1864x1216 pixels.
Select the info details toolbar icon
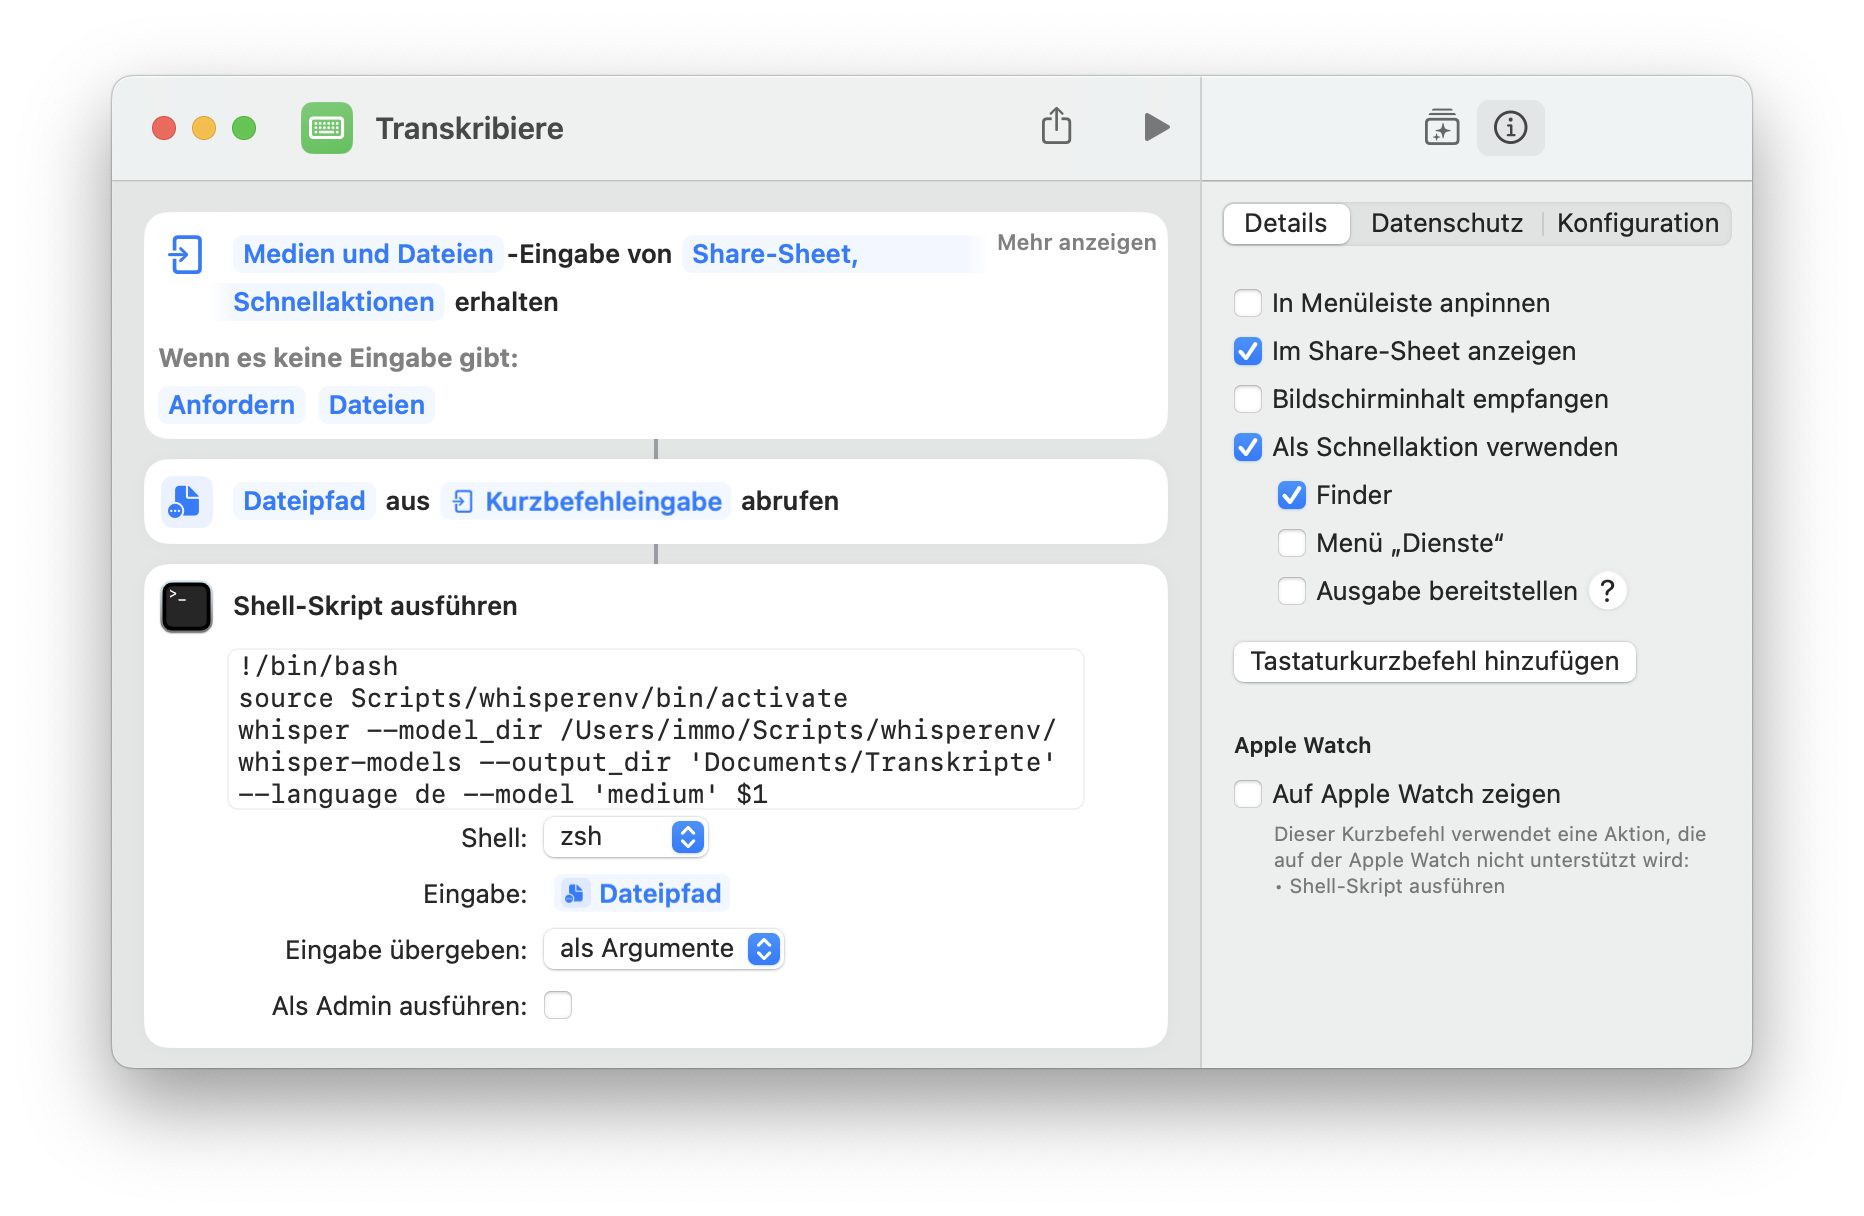point(1510,128)
